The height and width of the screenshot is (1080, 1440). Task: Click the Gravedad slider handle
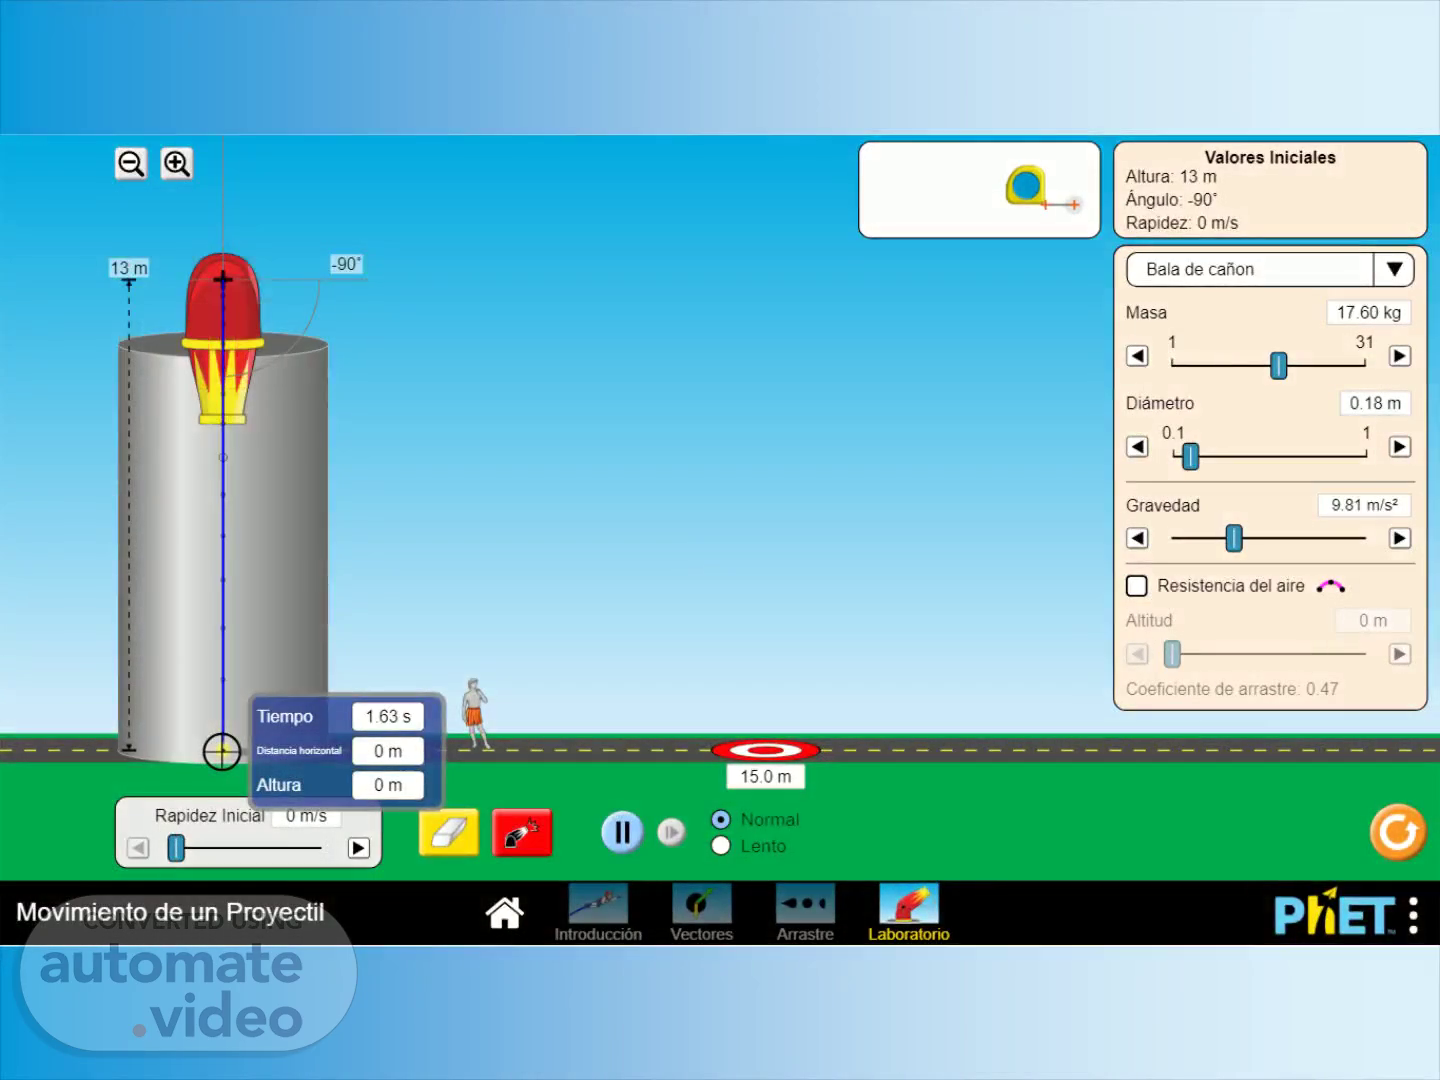(1234, 538)
